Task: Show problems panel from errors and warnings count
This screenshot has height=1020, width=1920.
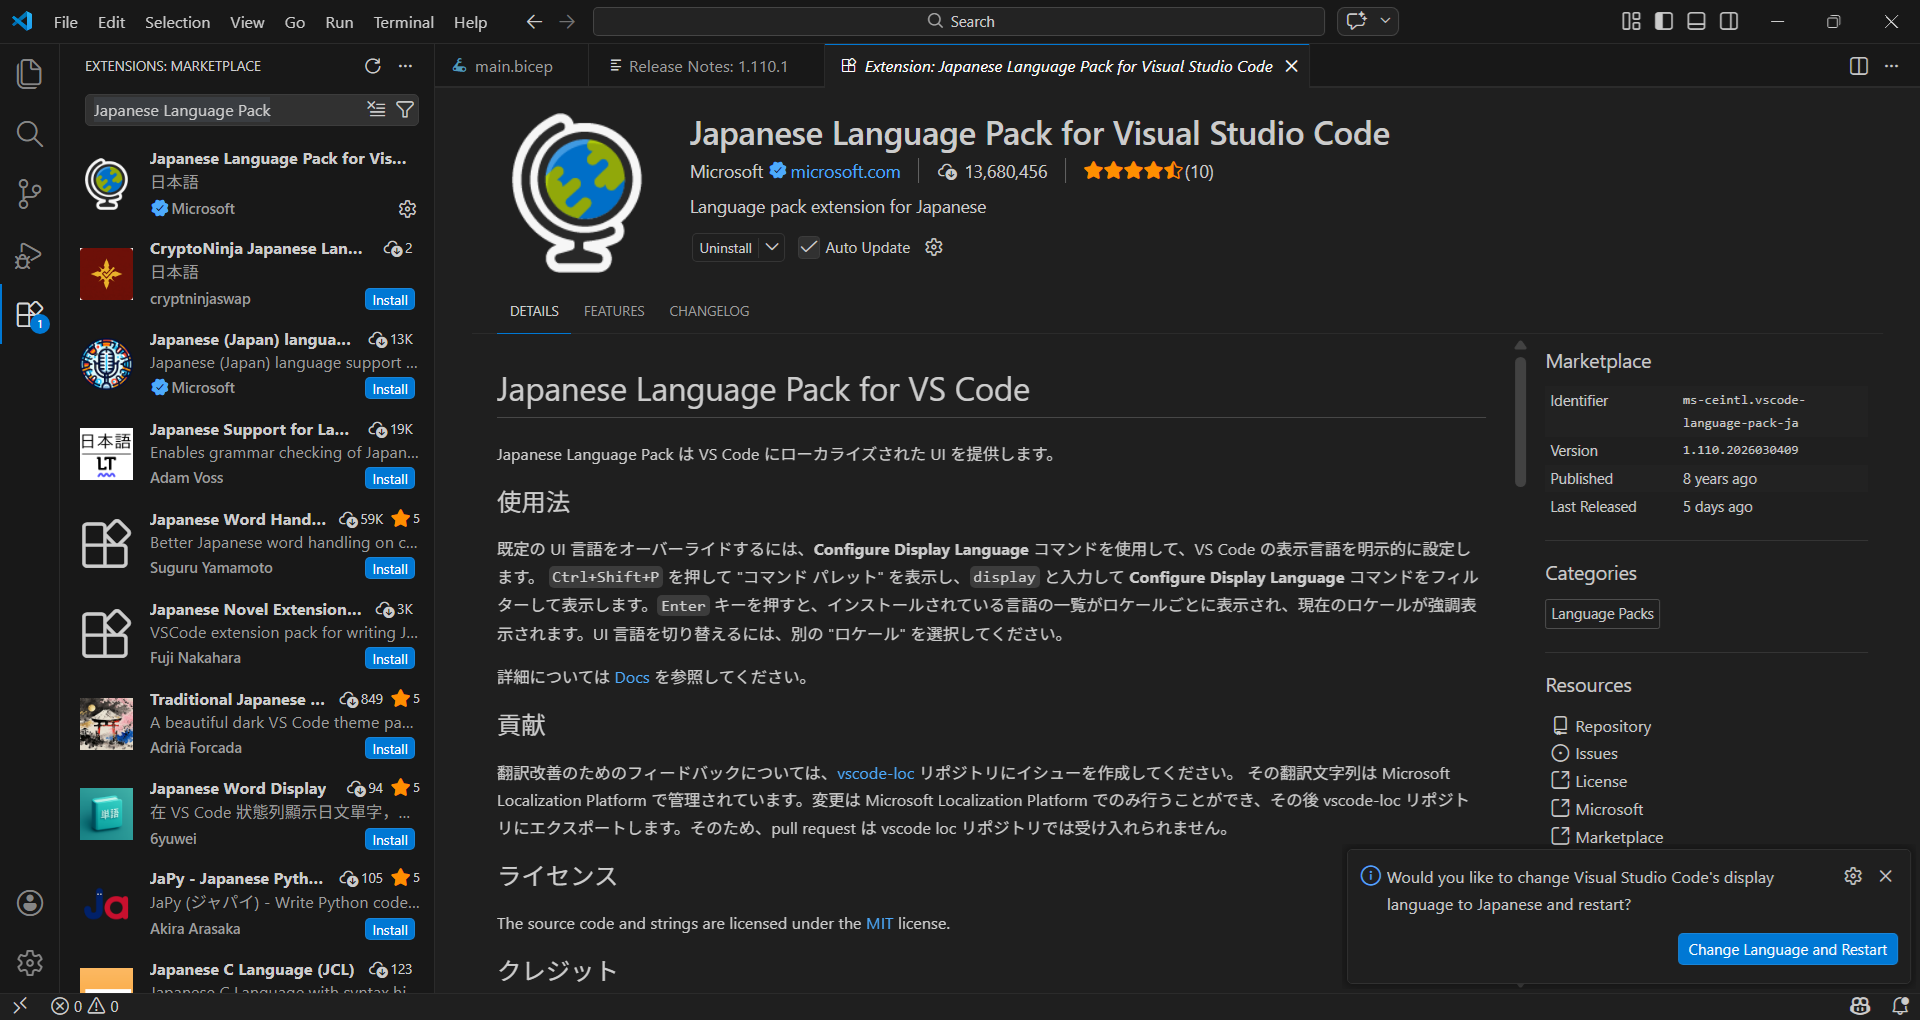Action: point(85,1006)
